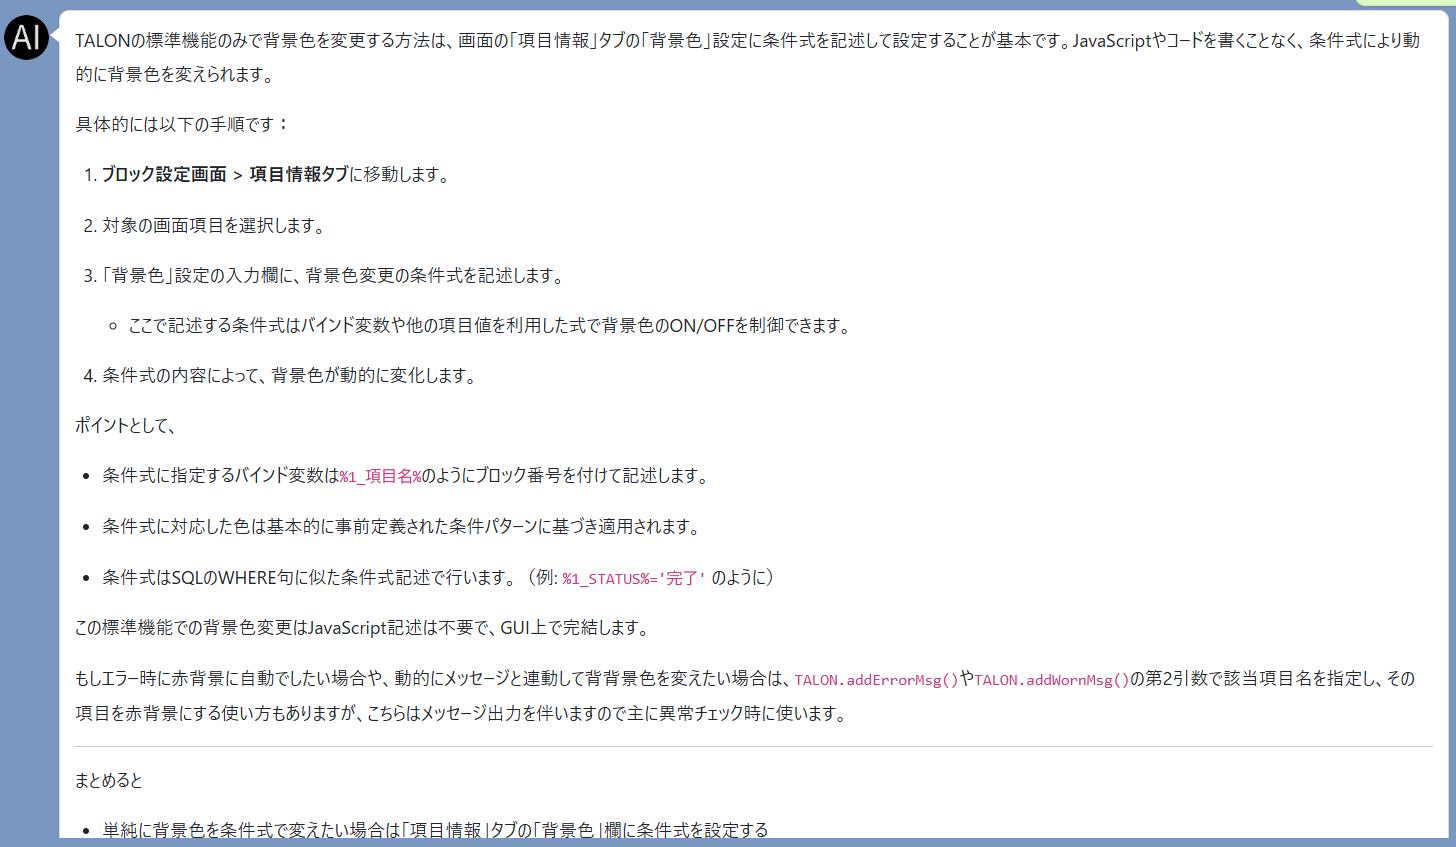Click the code %1_STATUS%='完了' example
The height and width of the screenshot is (847, 1456).
pos(634,579)
